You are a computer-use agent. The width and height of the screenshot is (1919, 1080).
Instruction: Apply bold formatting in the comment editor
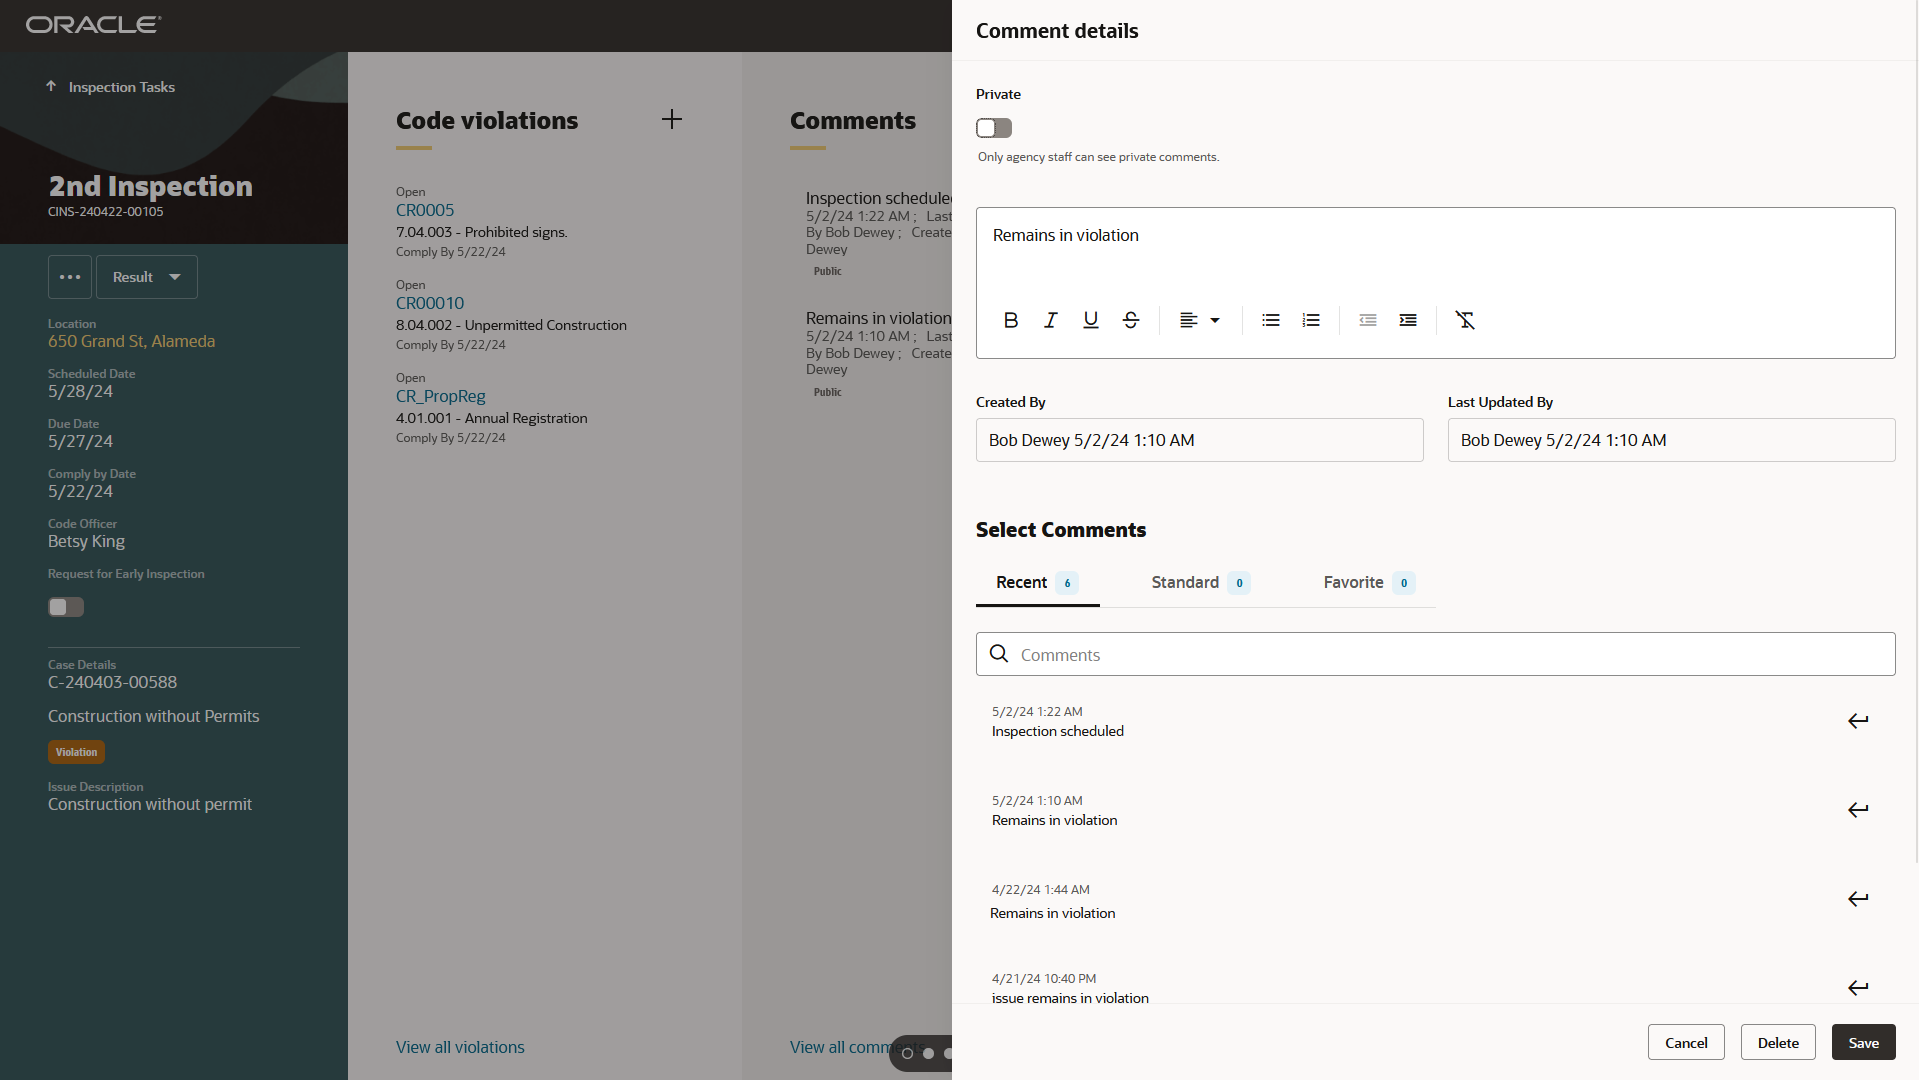click(x=1010, y=320)
